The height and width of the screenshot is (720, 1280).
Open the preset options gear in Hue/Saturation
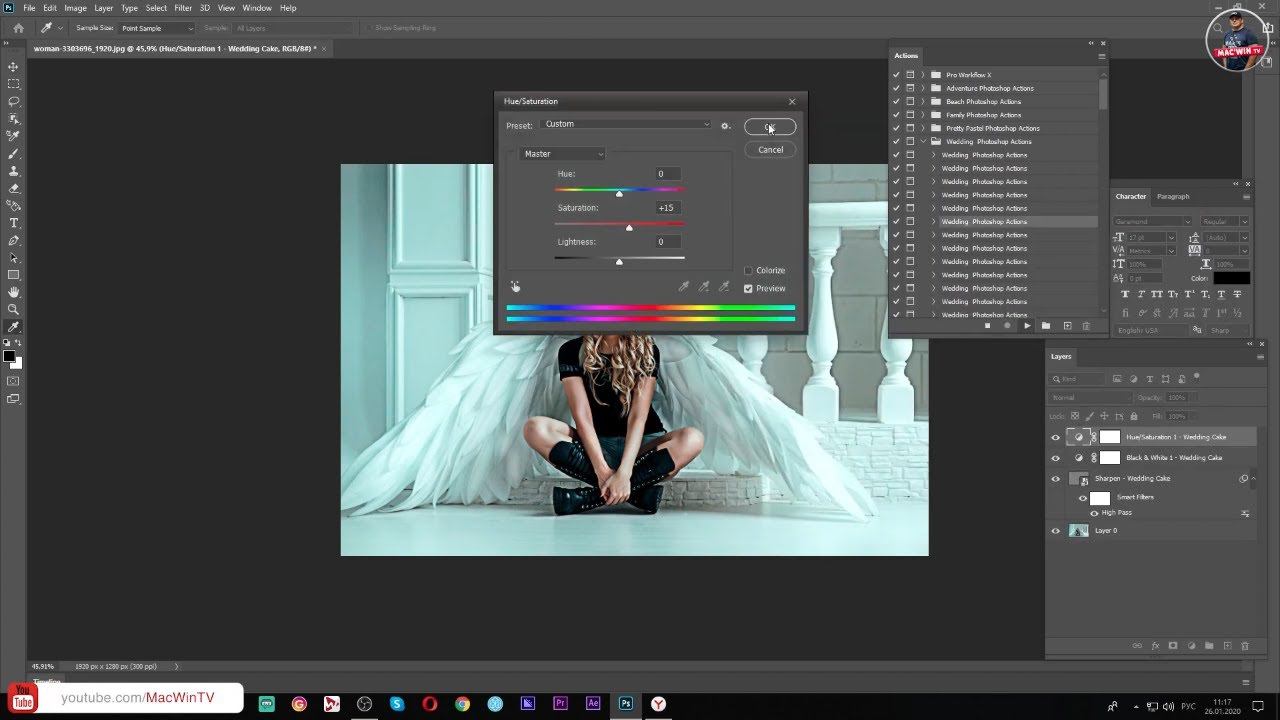click(x=725, y=126)
